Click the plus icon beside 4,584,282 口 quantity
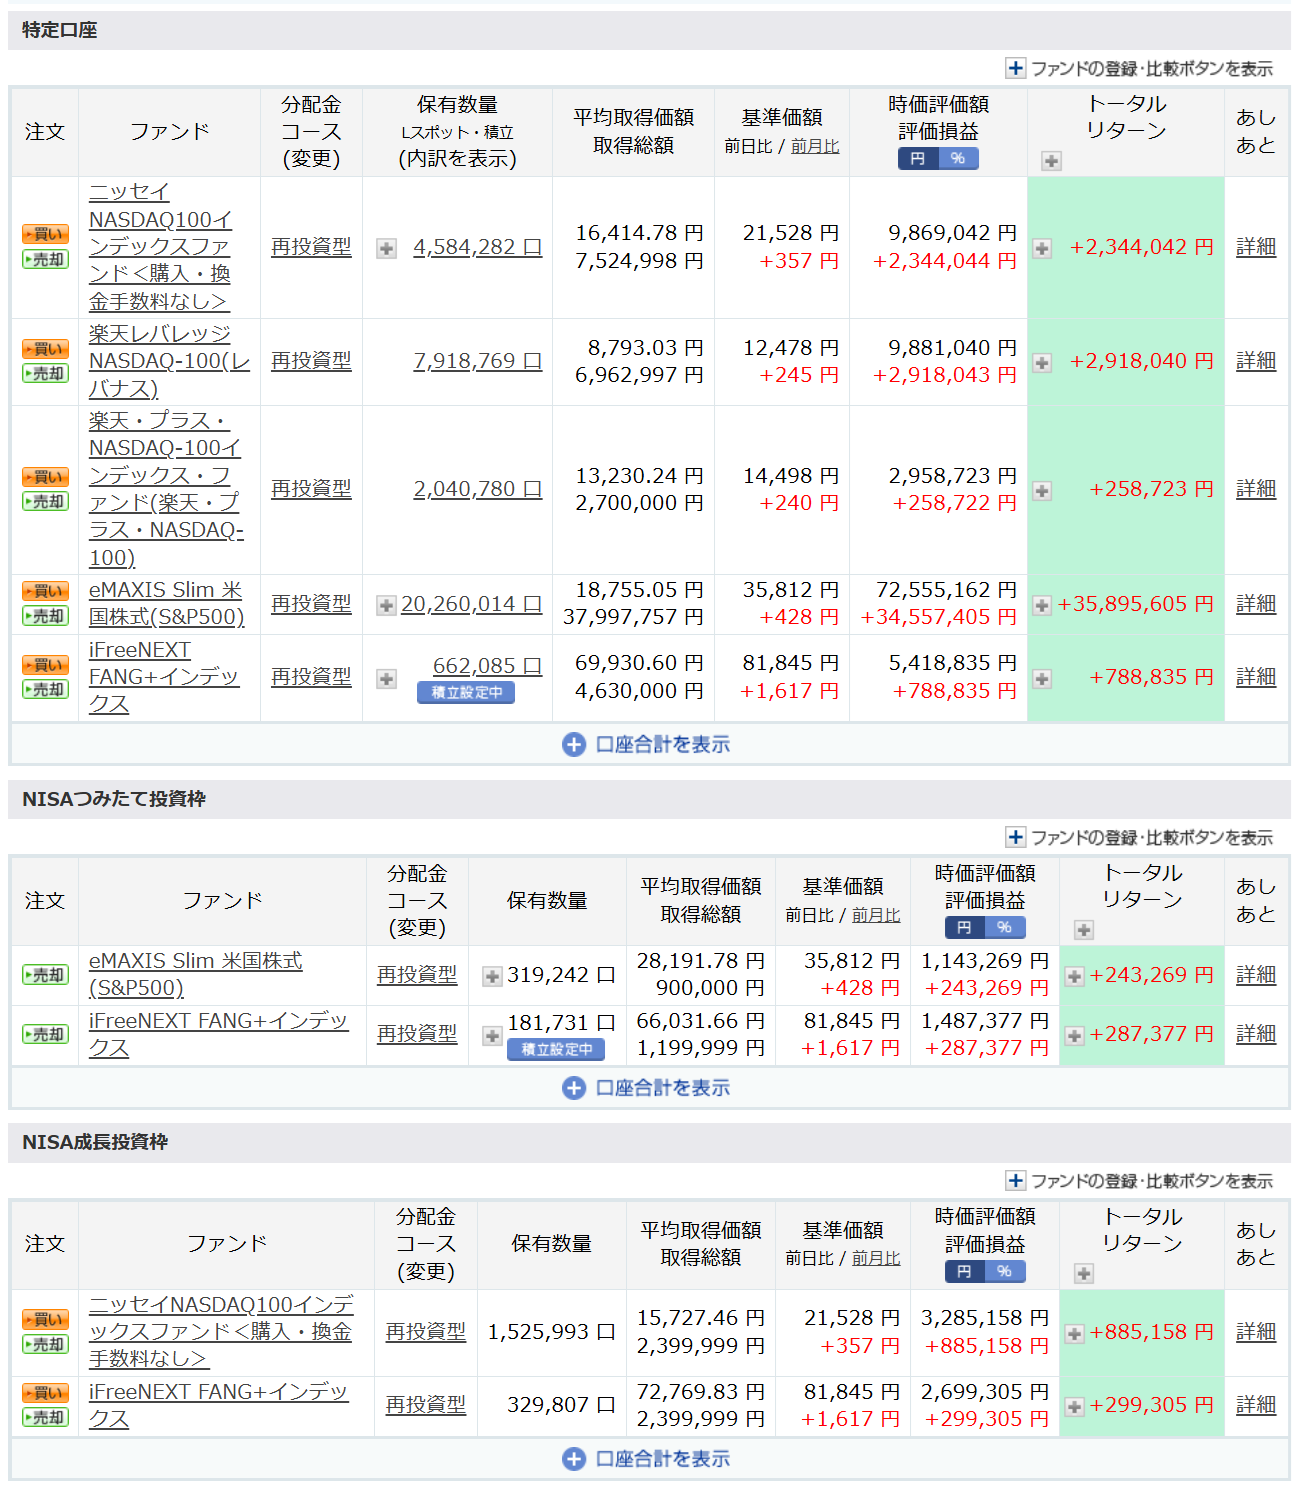The image size is (1294, 1491). click(x=386, y=248)
